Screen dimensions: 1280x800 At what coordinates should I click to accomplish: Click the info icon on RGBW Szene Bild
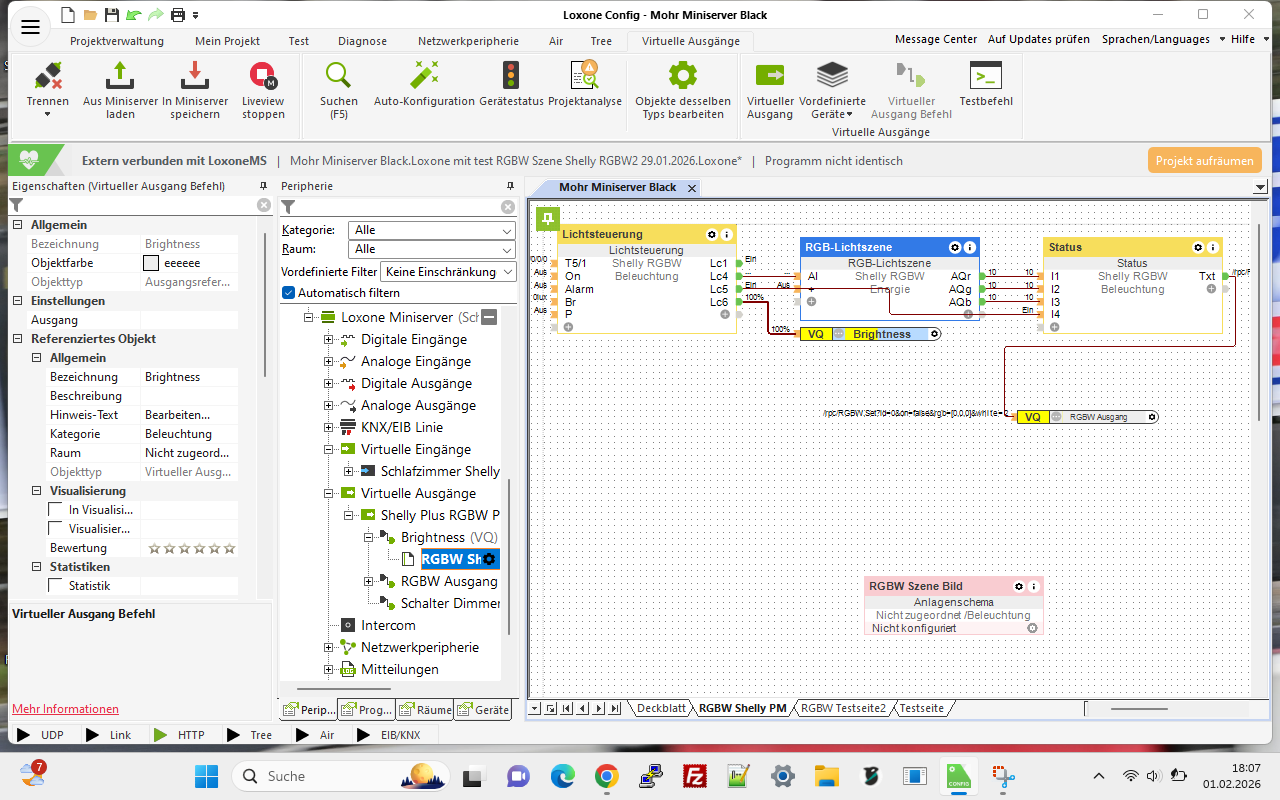[x=1034, y=587]
